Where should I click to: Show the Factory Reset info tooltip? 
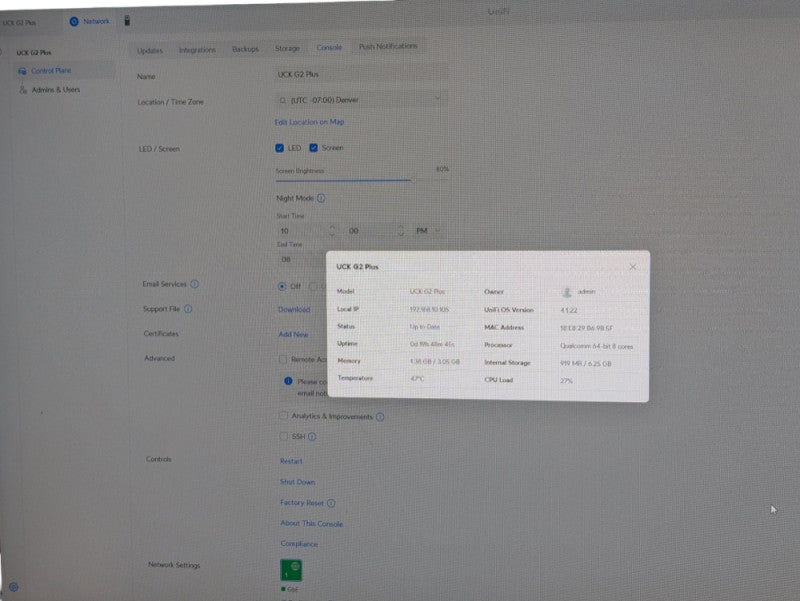pyautogui.click(x=331, y=503)
